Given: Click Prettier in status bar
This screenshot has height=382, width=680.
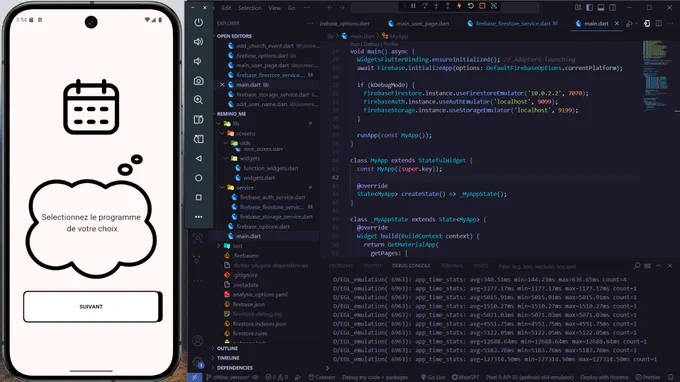Looking at the screenshot, I should click(x=648, y=377).
